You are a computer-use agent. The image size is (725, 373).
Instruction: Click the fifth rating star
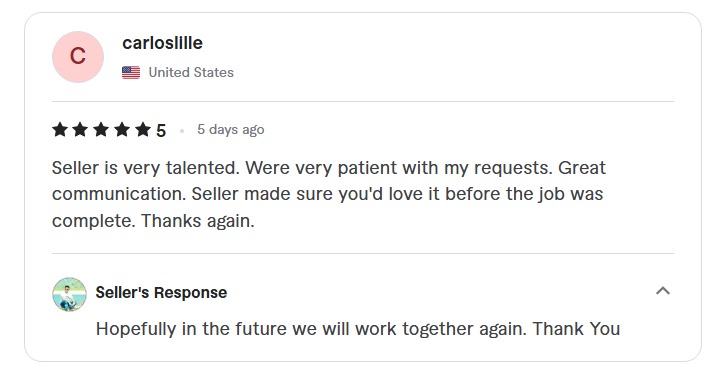point(143,130)
